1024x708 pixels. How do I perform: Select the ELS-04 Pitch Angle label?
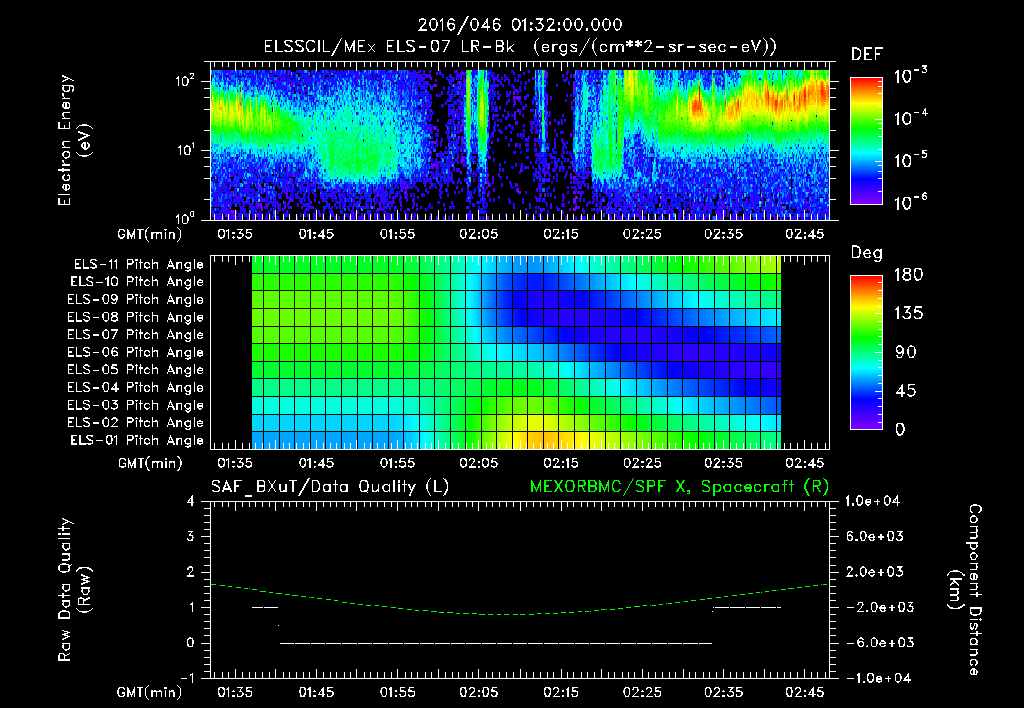coord(136,387)
